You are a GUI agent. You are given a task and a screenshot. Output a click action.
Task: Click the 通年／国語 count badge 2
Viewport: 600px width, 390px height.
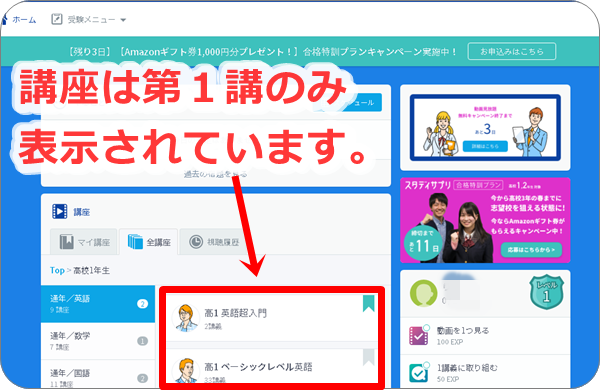click(x=142, y=379)
